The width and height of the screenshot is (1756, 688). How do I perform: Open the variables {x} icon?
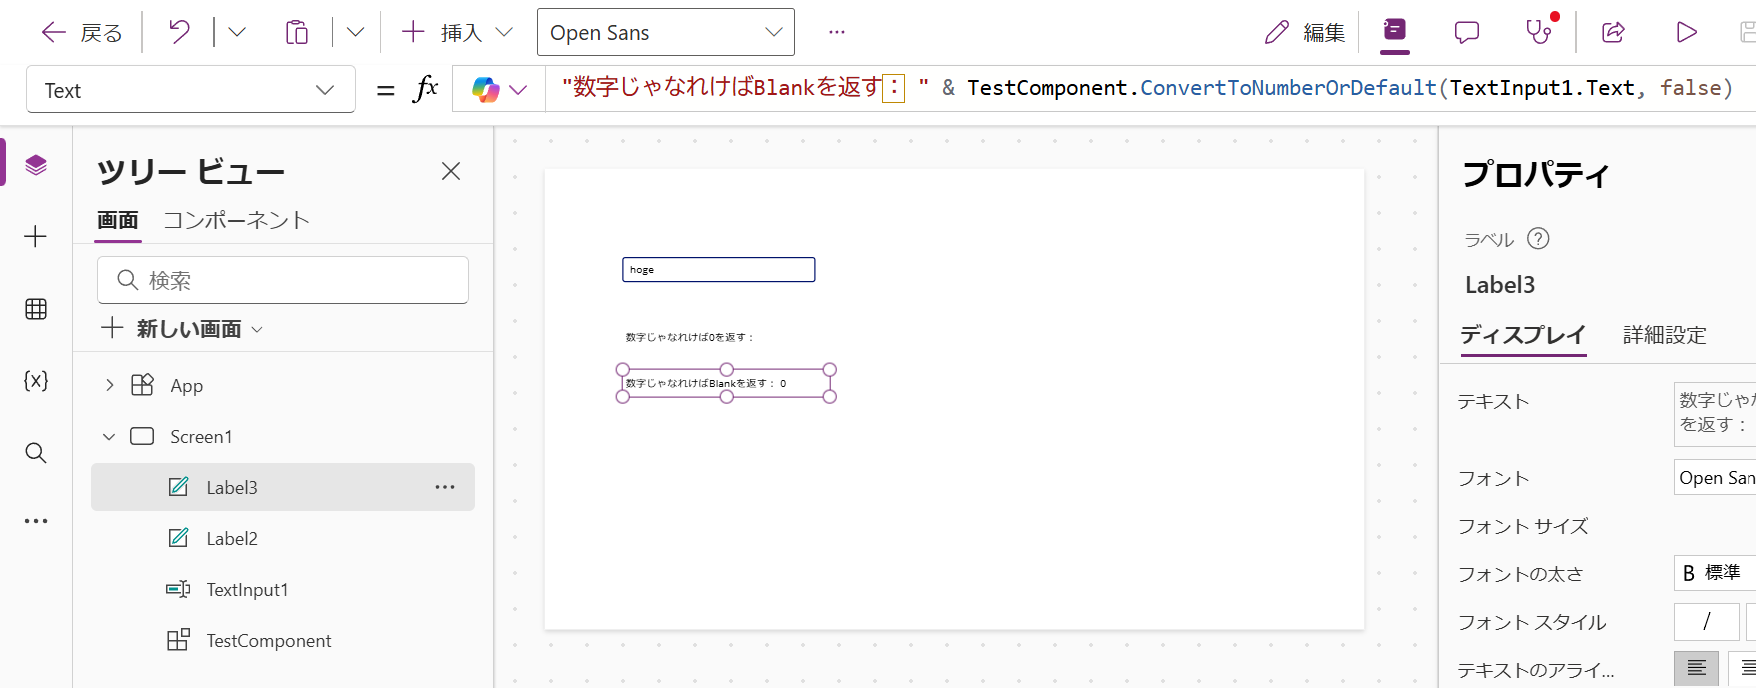(36, 380)
